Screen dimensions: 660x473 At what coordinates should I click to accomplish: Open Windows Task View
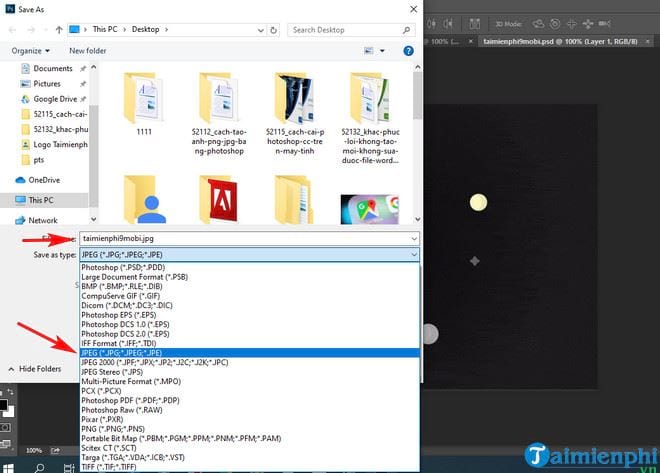click(x=69, y=468)
